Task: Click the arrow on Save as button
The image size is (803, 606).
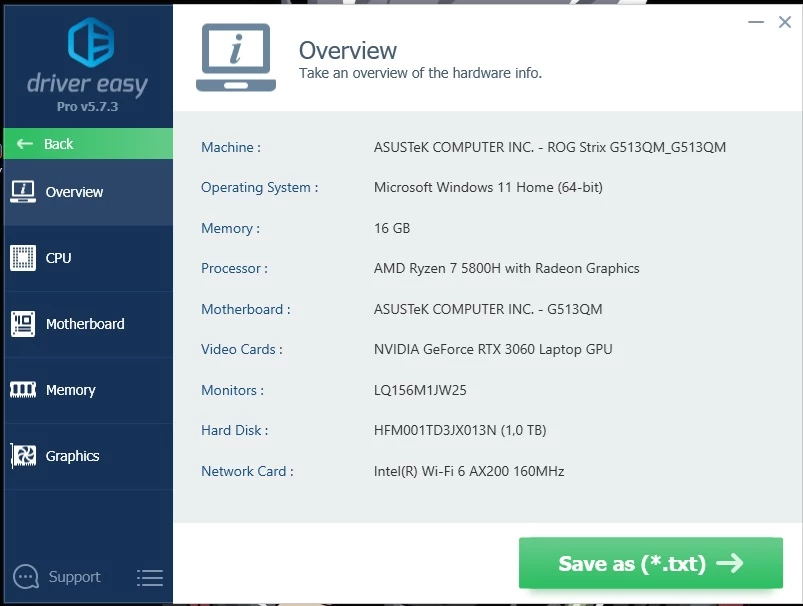Action: pos(730,563)
